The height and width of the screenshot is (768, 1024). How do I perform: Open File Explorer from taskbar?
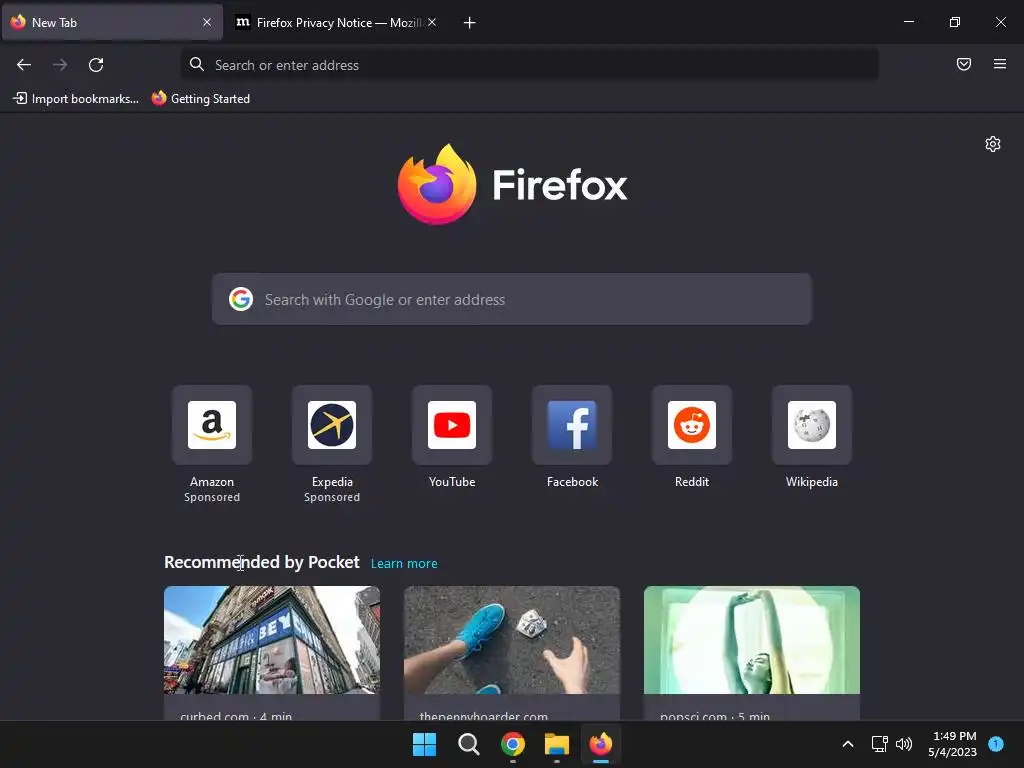pos(556,744)
